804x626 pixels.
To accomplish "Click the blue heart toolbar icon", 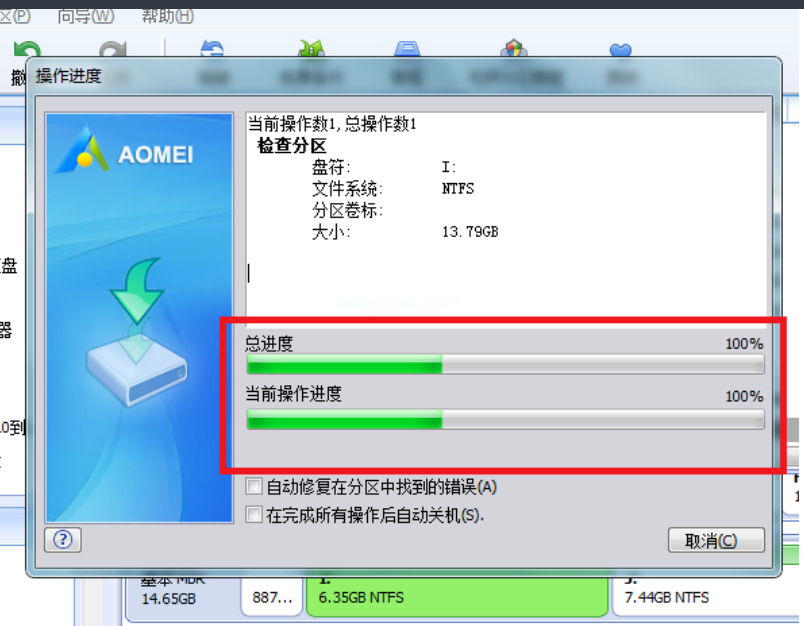I will tap(620, 50).
